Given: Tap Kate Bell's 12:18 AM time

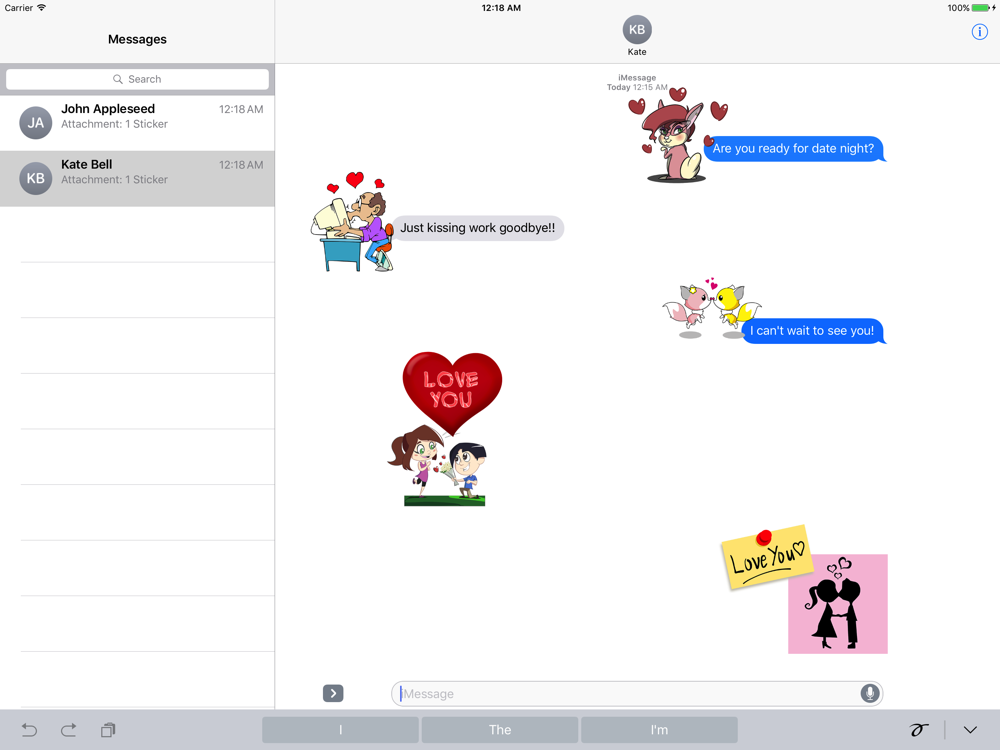Looking at the screenshot, I should [x=241, y=165].
